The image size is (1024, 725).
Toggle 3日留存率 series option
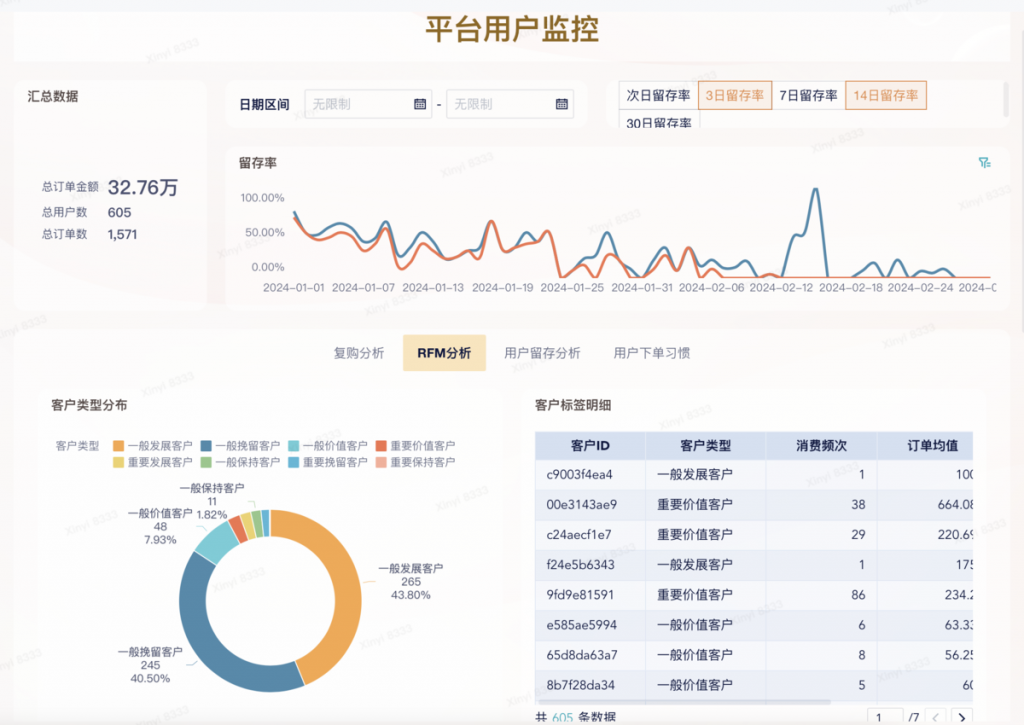point(735,95)
